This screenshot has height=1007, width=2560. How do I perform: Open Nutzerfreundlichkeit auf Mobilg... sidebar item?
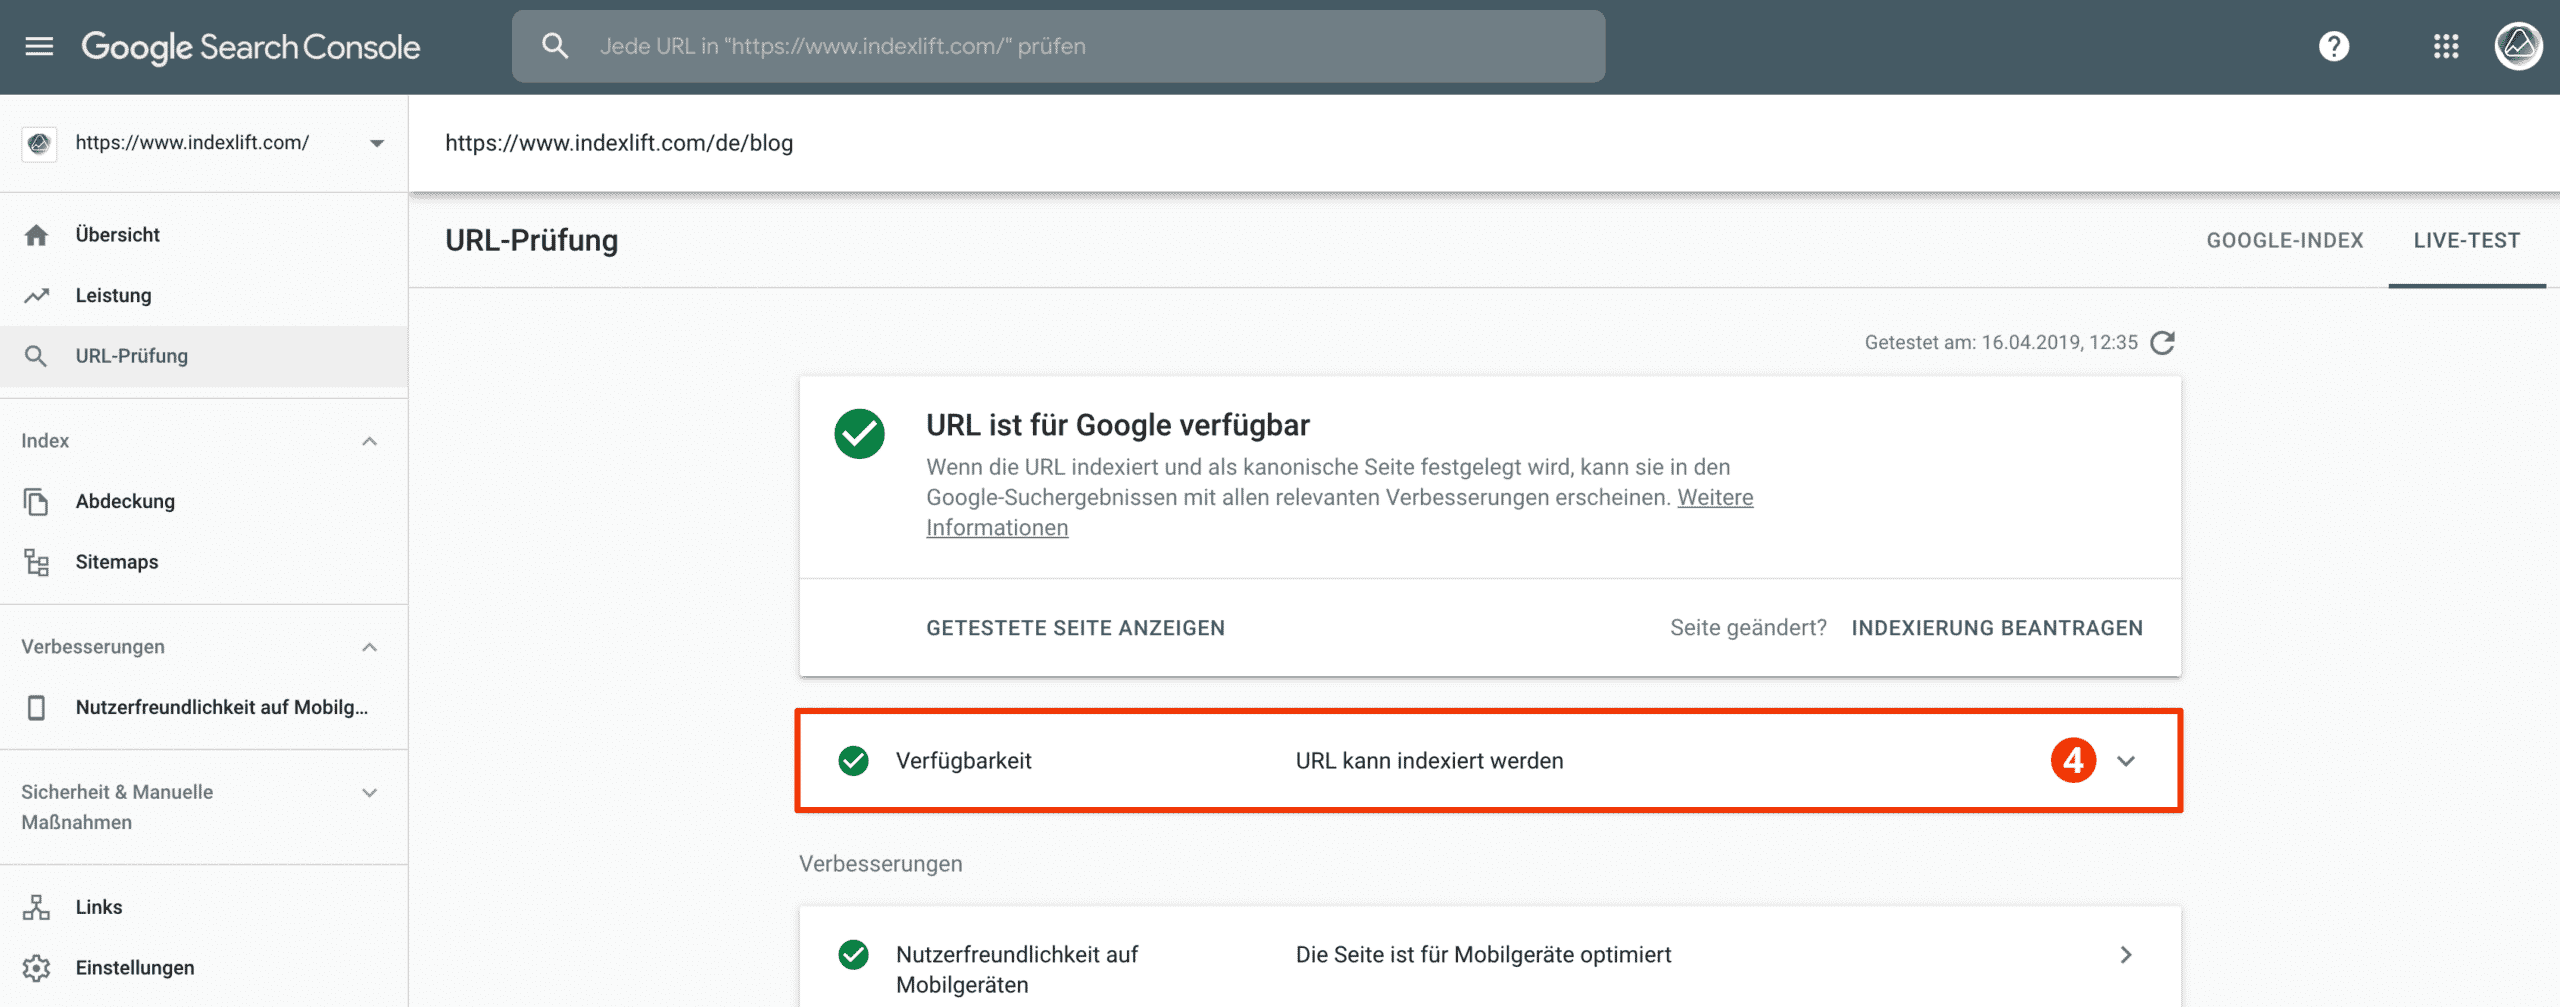pyautogui.click(x=204, y=708)
